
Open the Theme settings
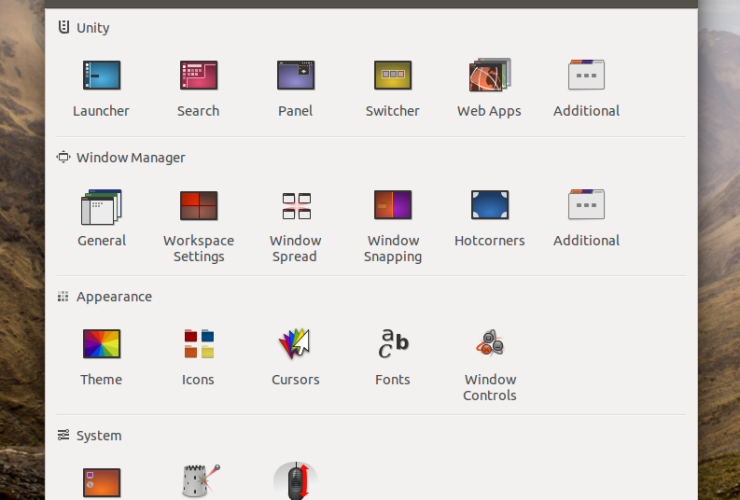[x=101, y=345]
